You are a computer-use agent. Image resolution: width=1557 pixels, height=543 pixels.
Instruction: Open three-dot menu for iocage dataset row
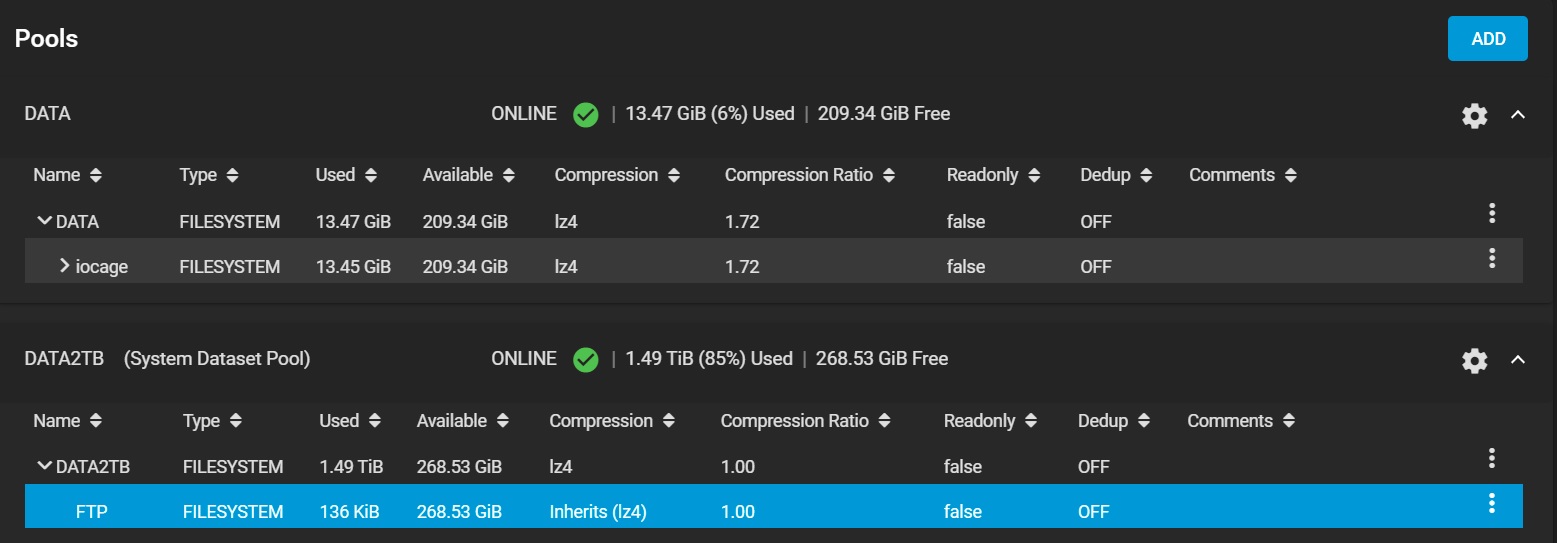(x=1491, y=258)
